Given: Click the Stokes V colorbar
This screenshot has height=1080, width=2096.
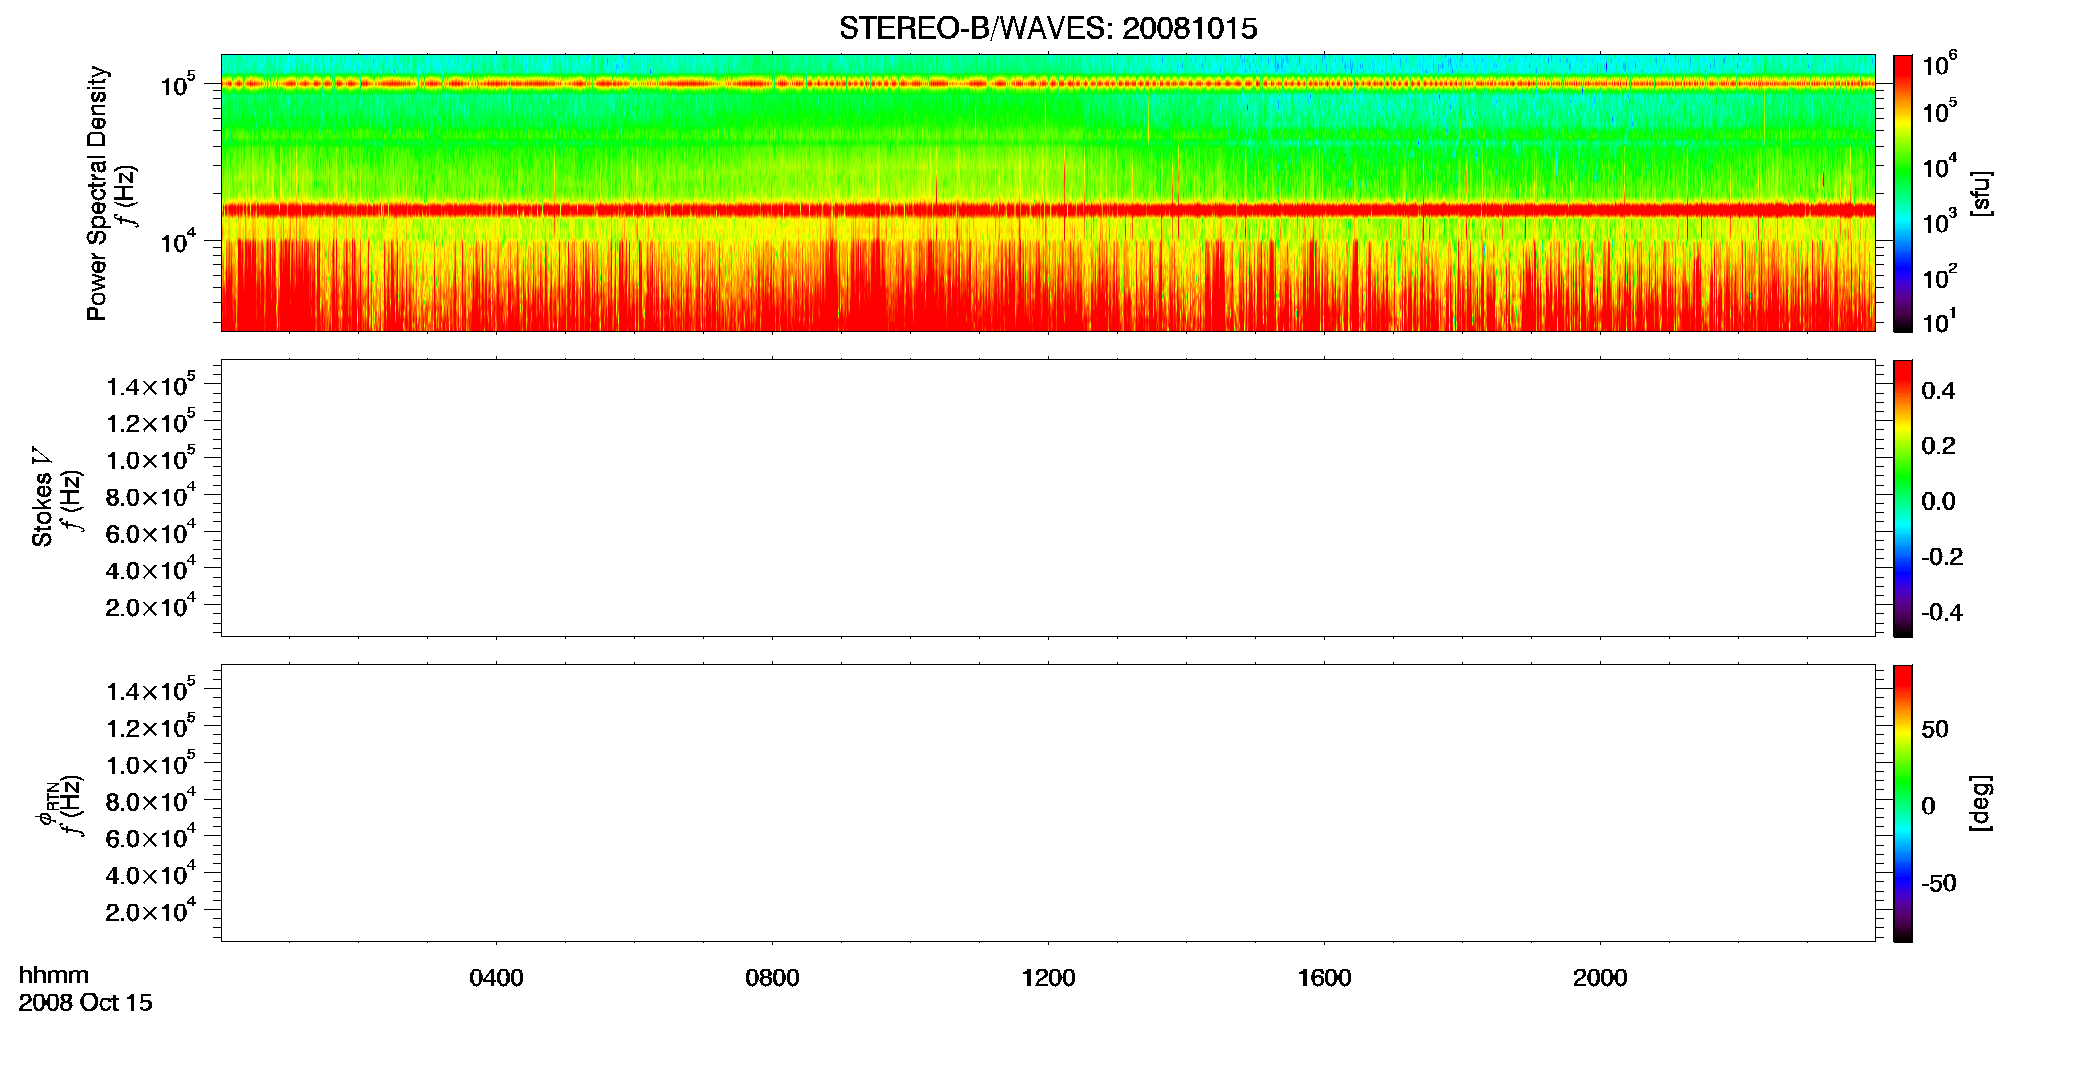Looking at the screenshot, I should pyautogui.click(x=1903, y=498).
